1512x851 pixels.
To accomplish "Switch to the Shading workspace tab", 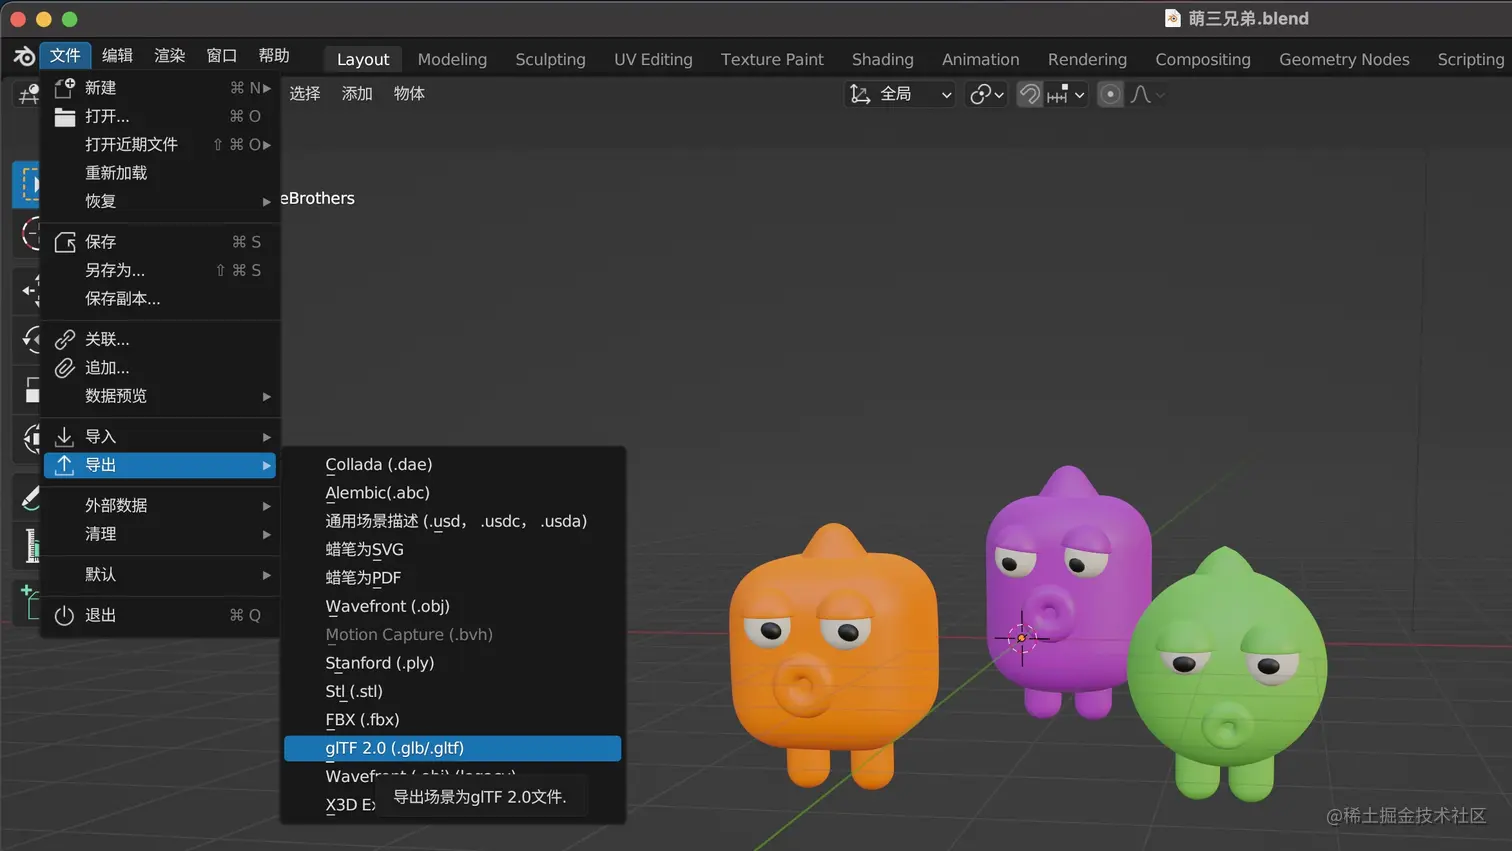I will [x=882, y=60].
